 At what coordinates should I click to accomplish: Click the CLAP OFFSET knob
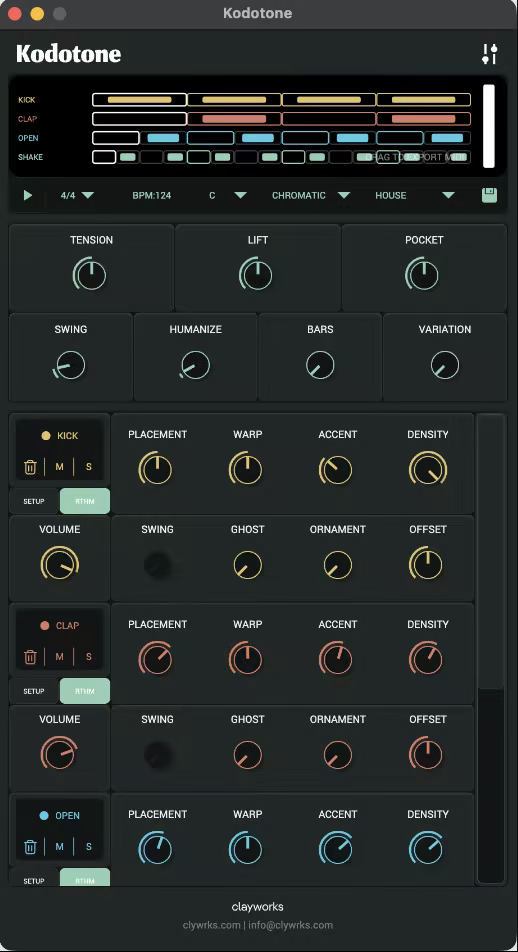tap(426, 753)
